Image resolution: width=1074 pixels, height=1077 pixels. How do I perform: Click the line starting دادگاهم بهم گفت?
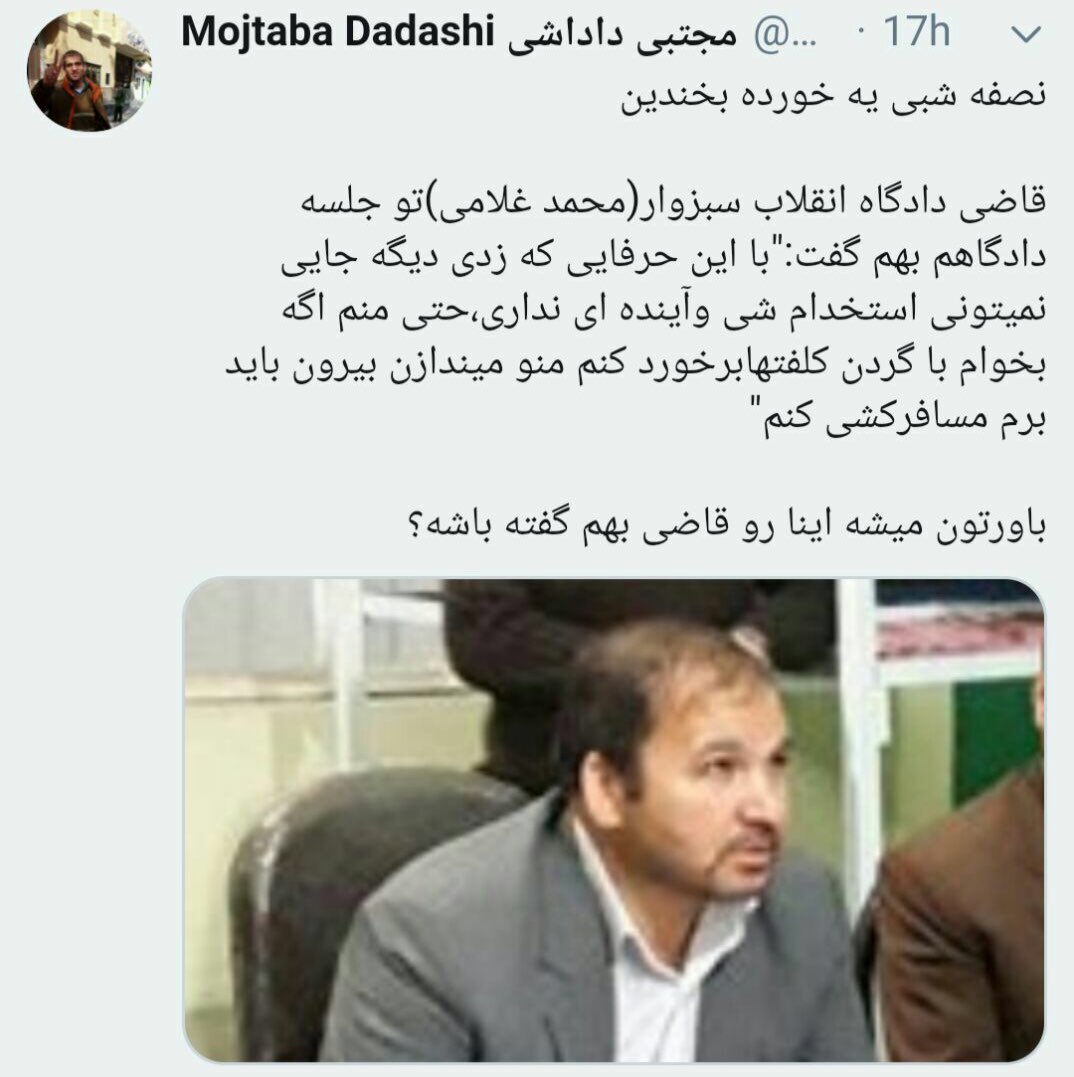point(663,257)
